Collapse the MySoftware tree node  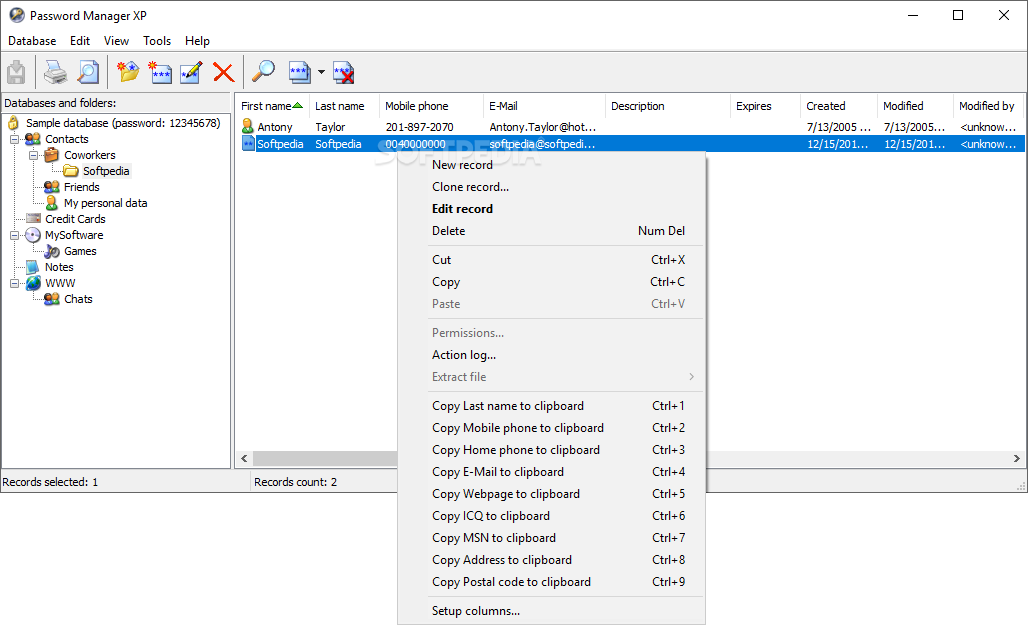pos(14,235)
